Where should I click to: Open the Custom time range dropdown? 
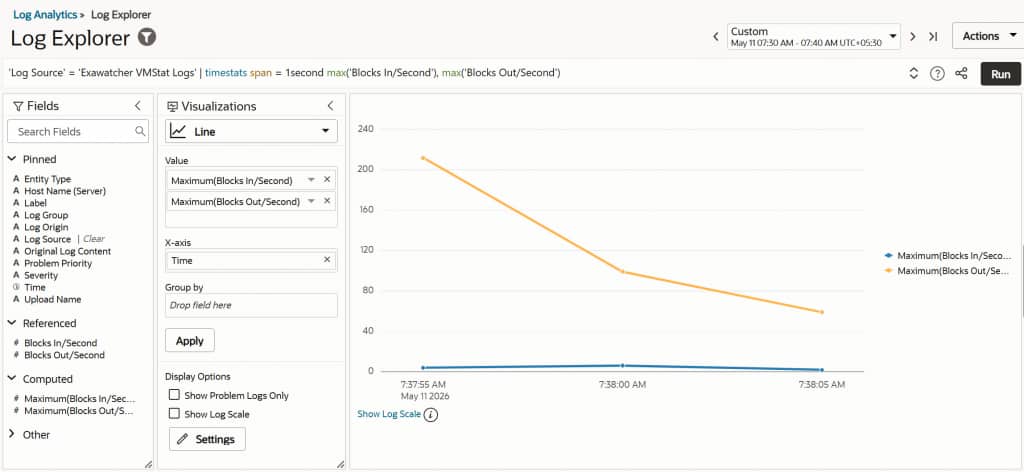tap(814, 37)
